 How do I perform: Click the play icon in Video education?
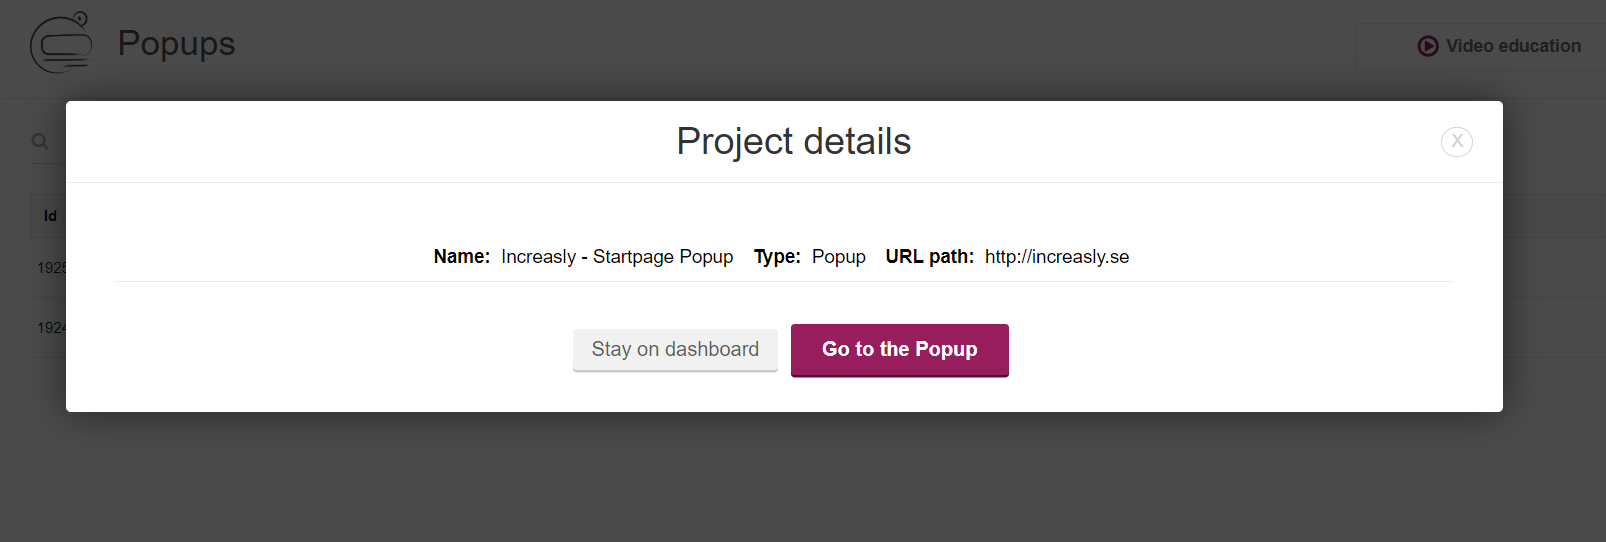(1428, 46)
